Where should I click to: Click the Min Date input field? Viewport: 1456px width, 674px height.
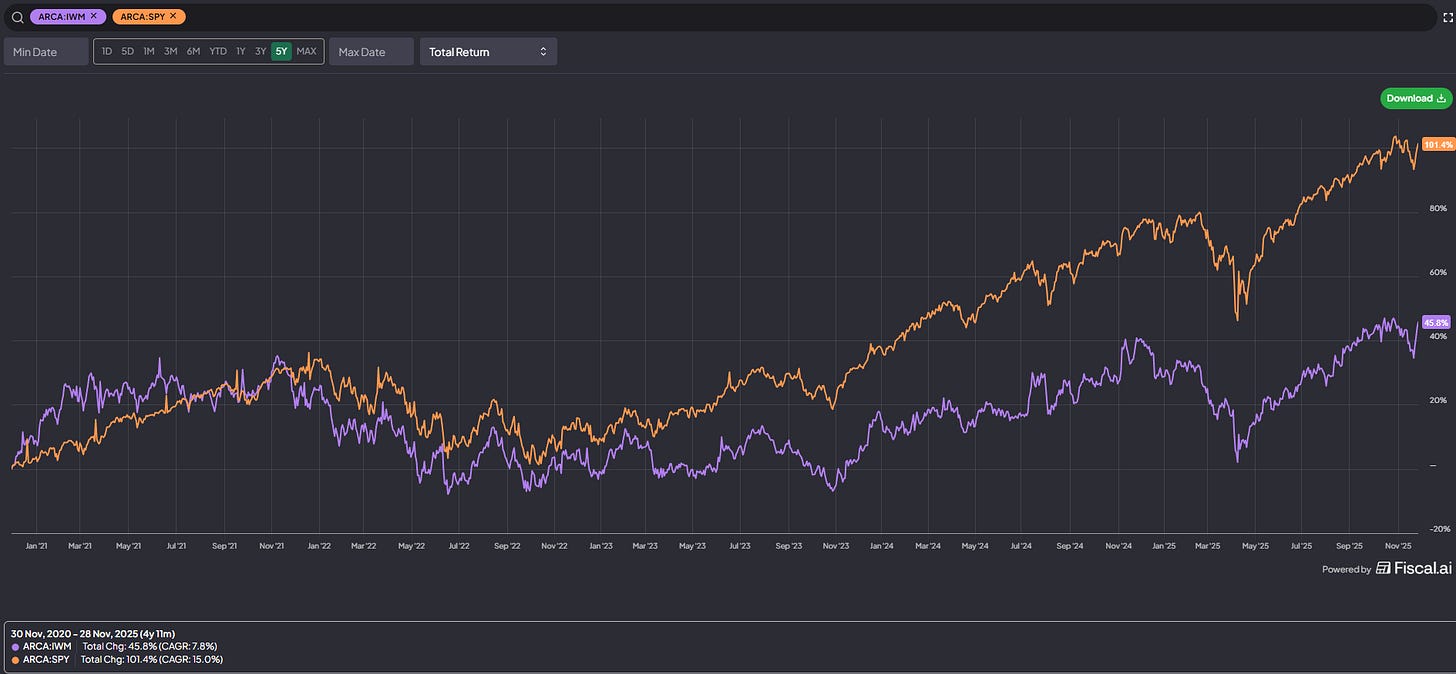[47, 52]
